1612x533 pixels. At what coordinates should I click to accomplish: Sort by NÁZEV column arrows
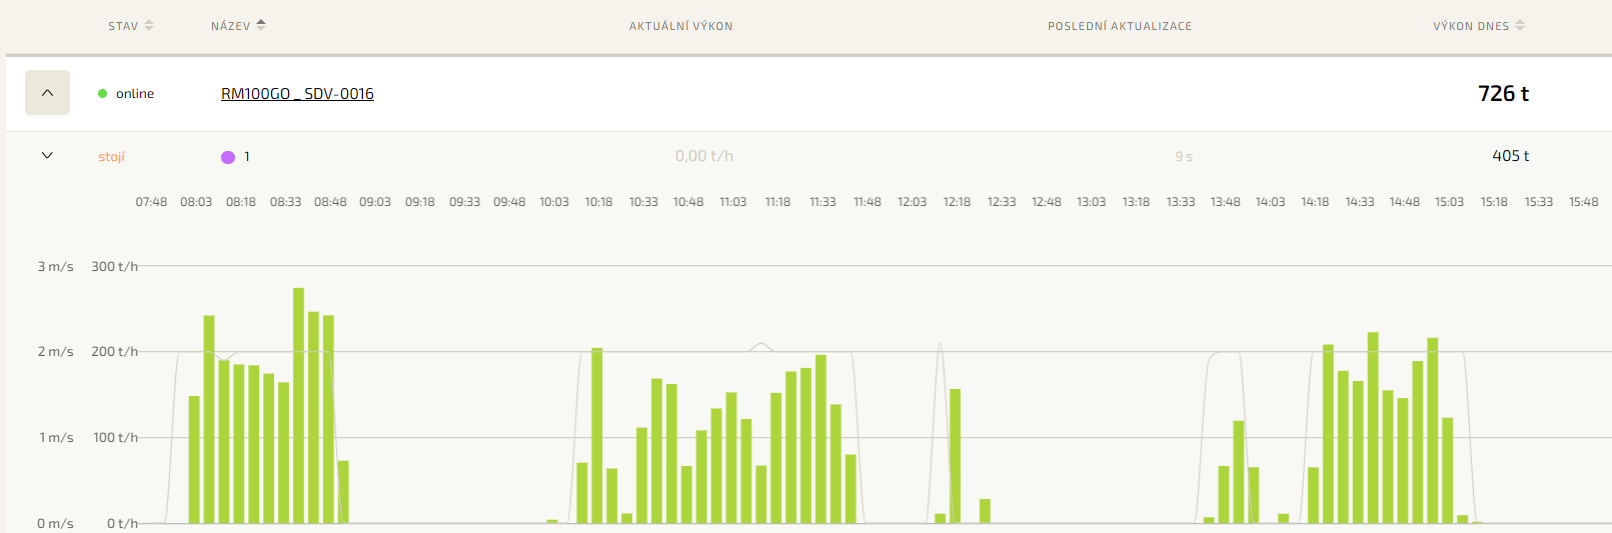click(261, 26)
